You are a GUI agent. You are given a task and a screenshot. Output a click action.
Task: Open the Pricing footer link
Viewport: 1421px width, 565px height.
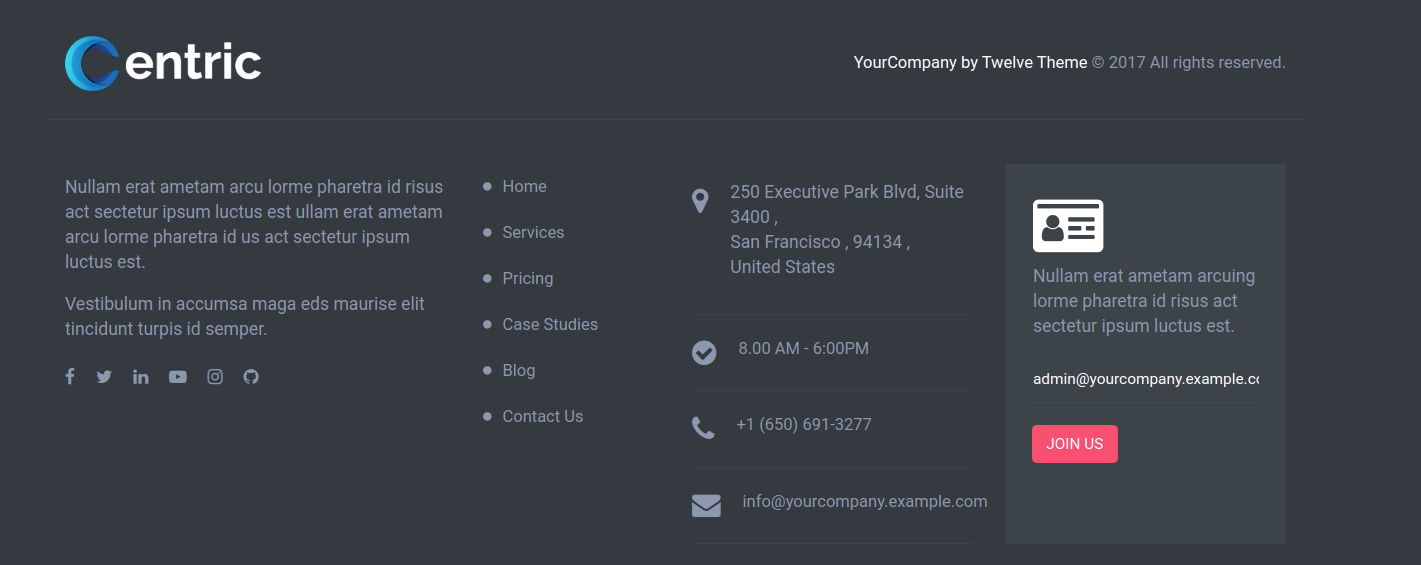click(x=528, y=278)
